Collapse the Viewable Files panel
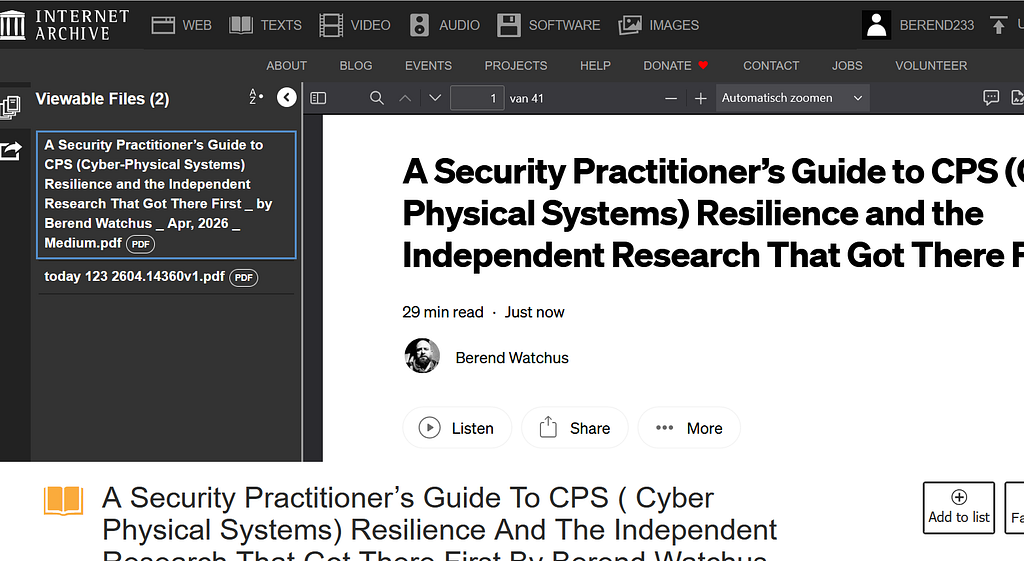The height and width of the screenshot is (561, 1024). click(287, 97)
